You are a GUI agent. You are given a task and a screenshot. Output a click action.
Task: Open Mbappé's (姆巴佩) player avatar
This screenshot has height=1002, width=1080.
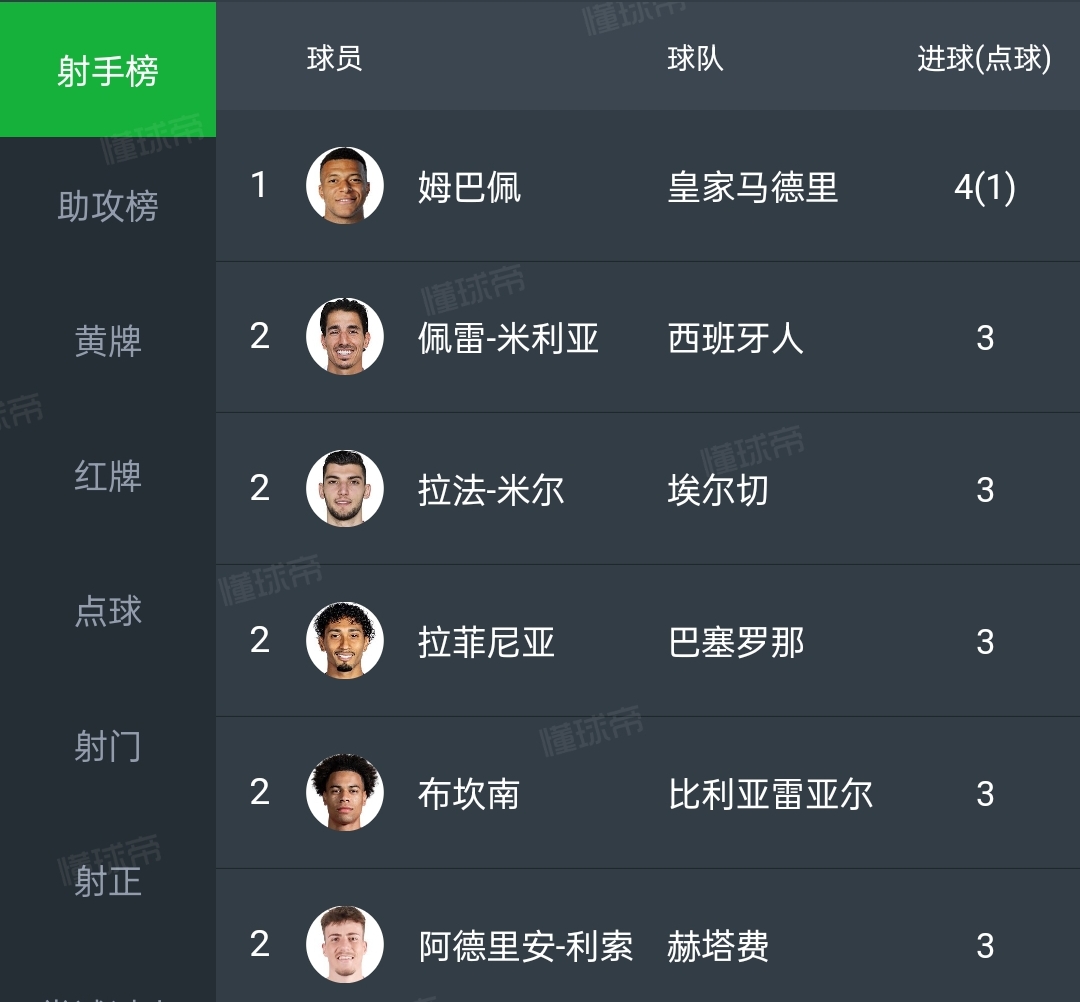pyautogui.click(x=345, y=186)
